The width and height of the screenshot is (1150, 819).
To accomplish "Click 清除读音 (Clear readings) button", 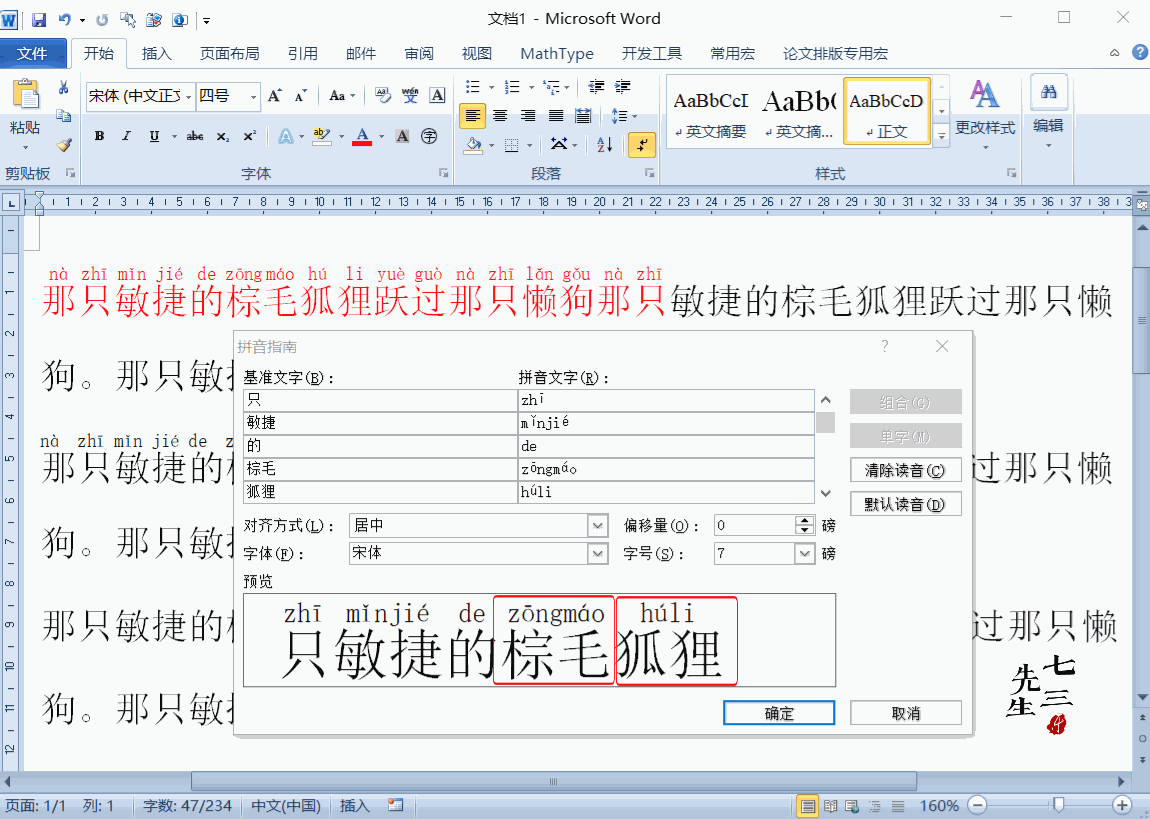I will coord(906,470).
